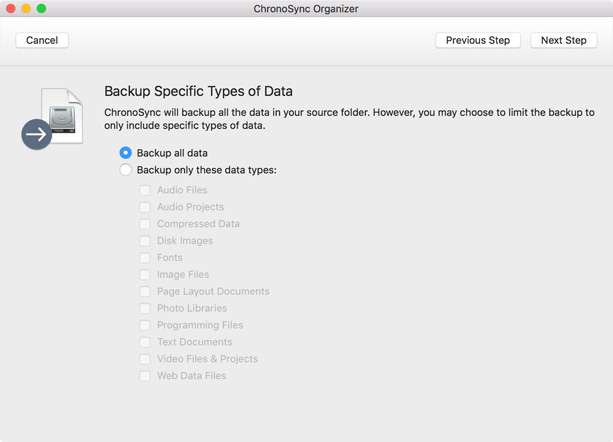
Task: Enable the Audio Projects checkbox
Action: pos(145,207)
